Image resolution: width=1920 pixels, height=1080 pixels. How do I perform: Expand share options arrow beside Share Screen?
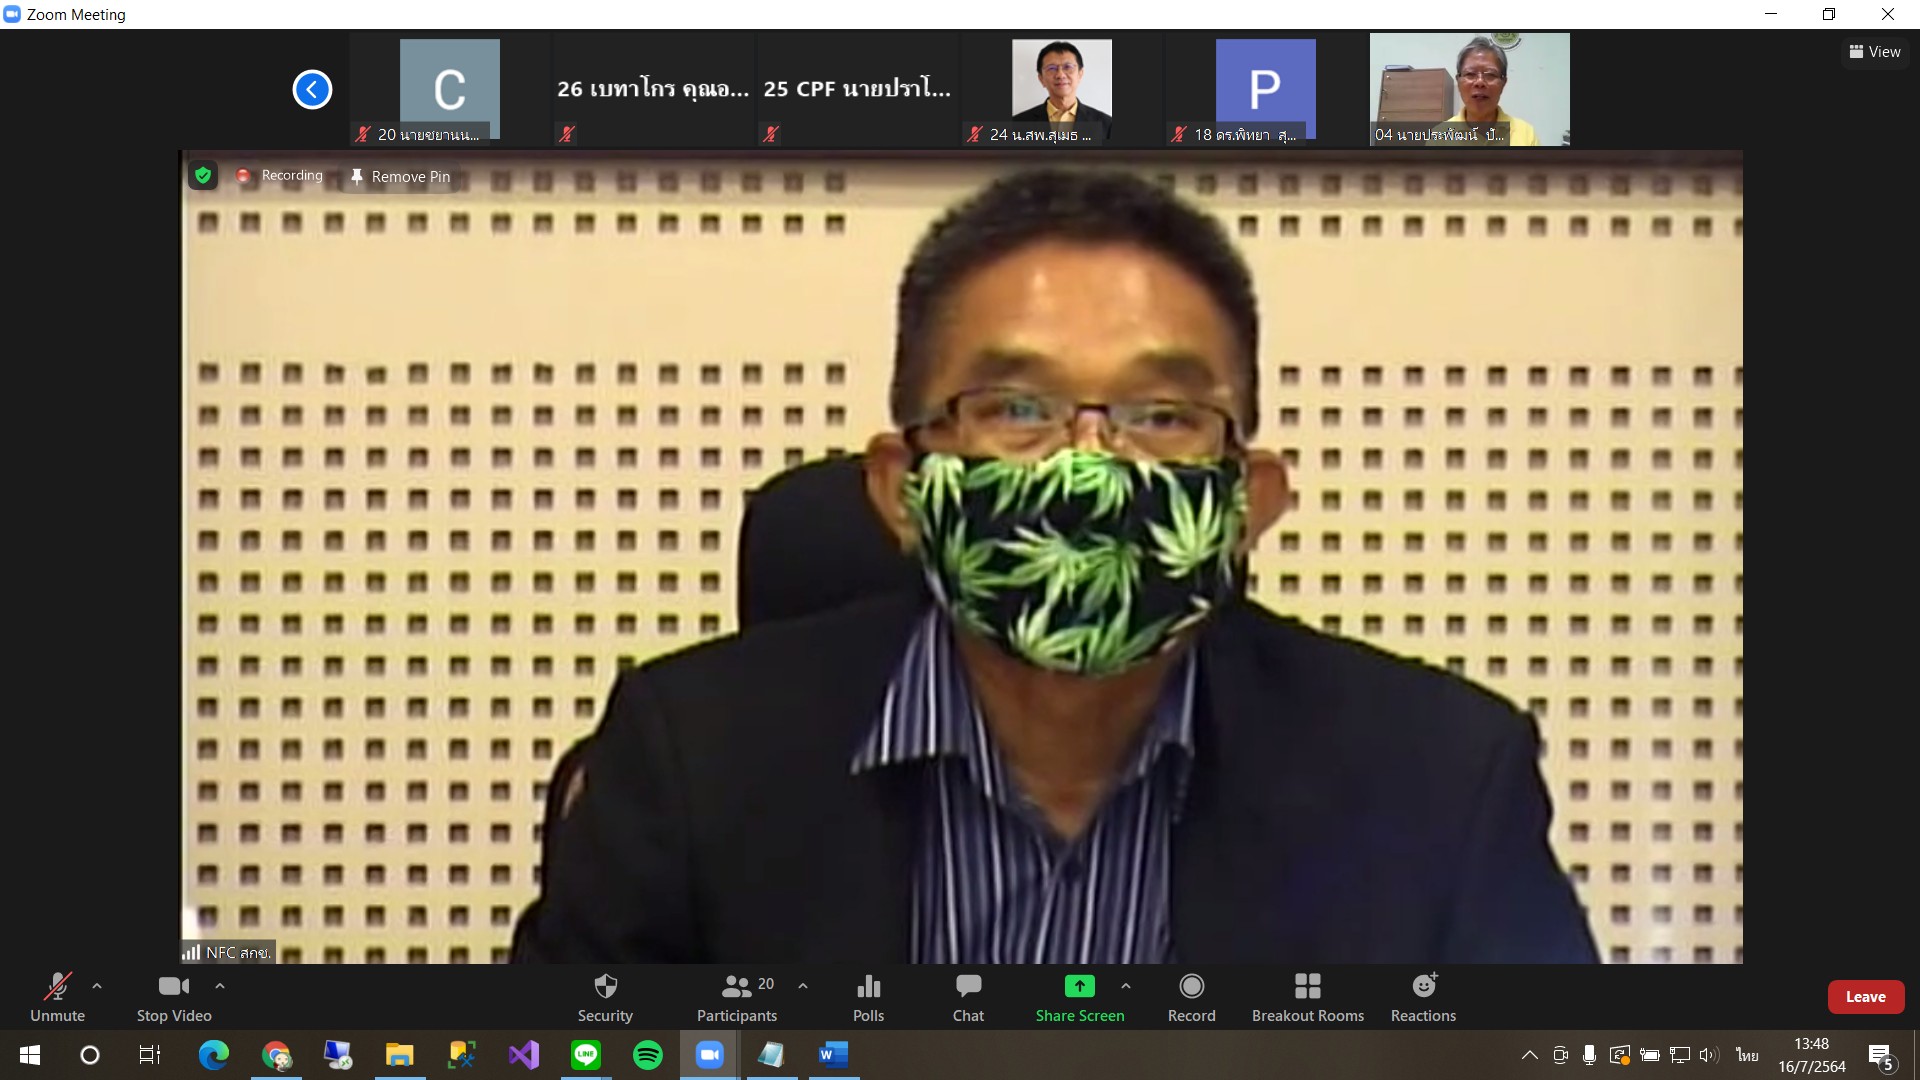1126,986
